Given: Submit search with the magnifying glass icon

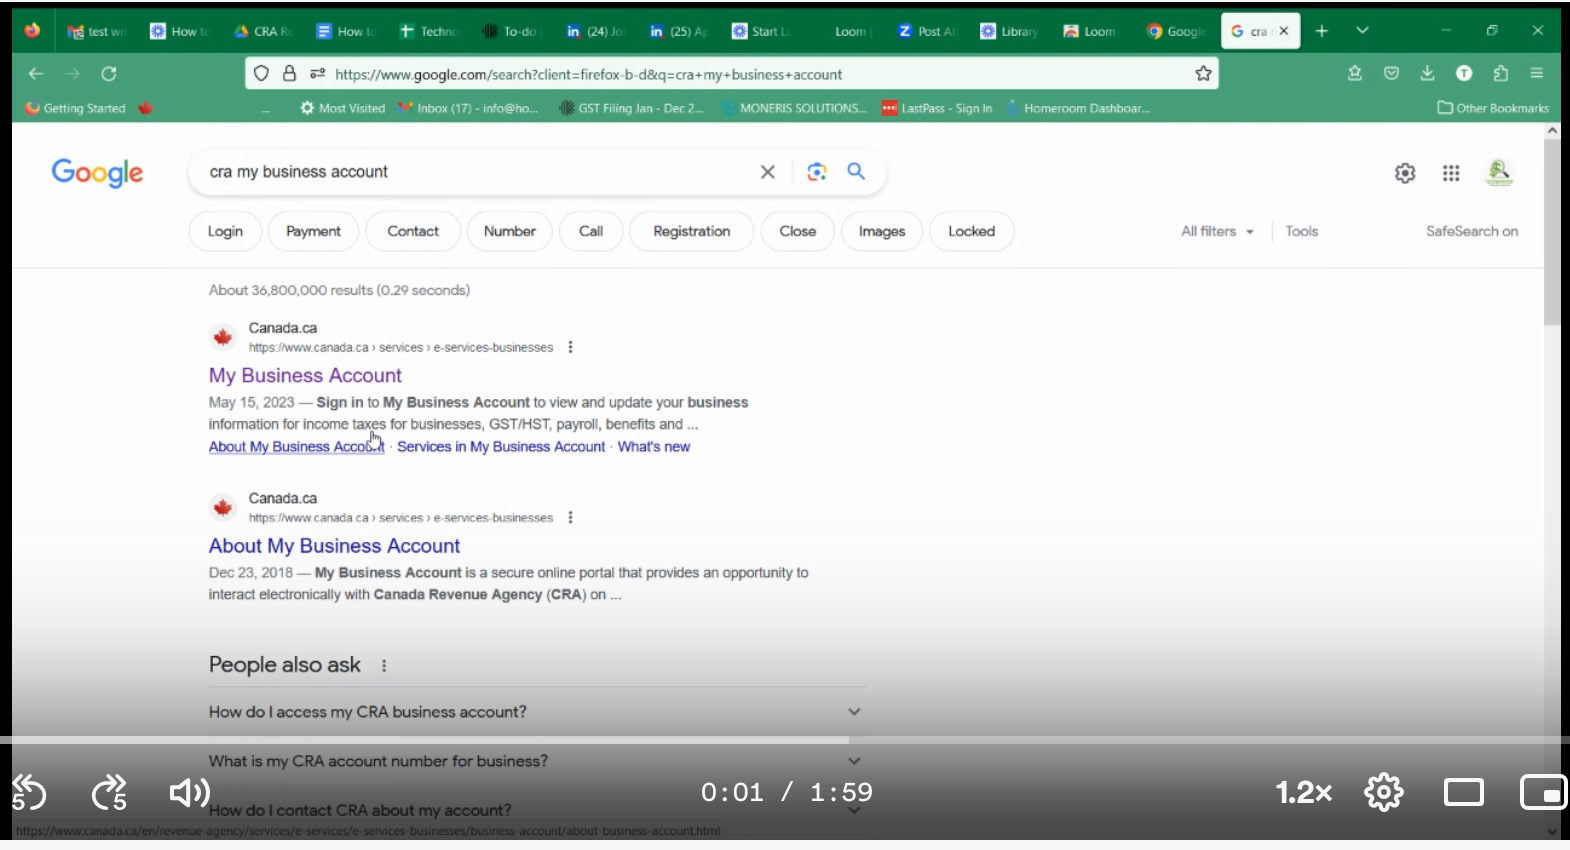Looking at the screenshot, I should (x=856, y=172).
